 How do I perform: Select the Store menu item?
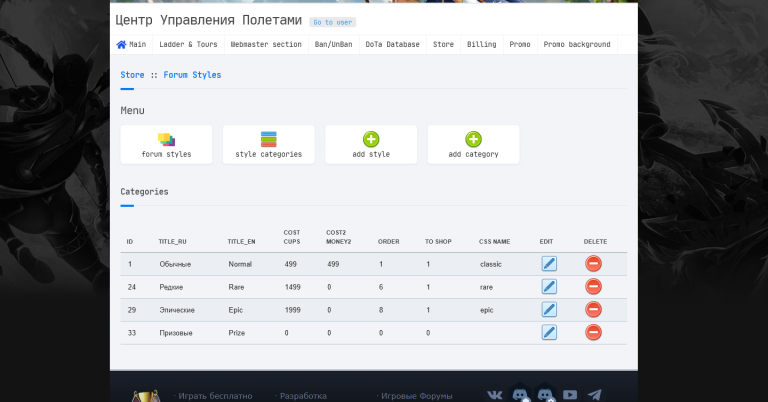coord(443,45)
